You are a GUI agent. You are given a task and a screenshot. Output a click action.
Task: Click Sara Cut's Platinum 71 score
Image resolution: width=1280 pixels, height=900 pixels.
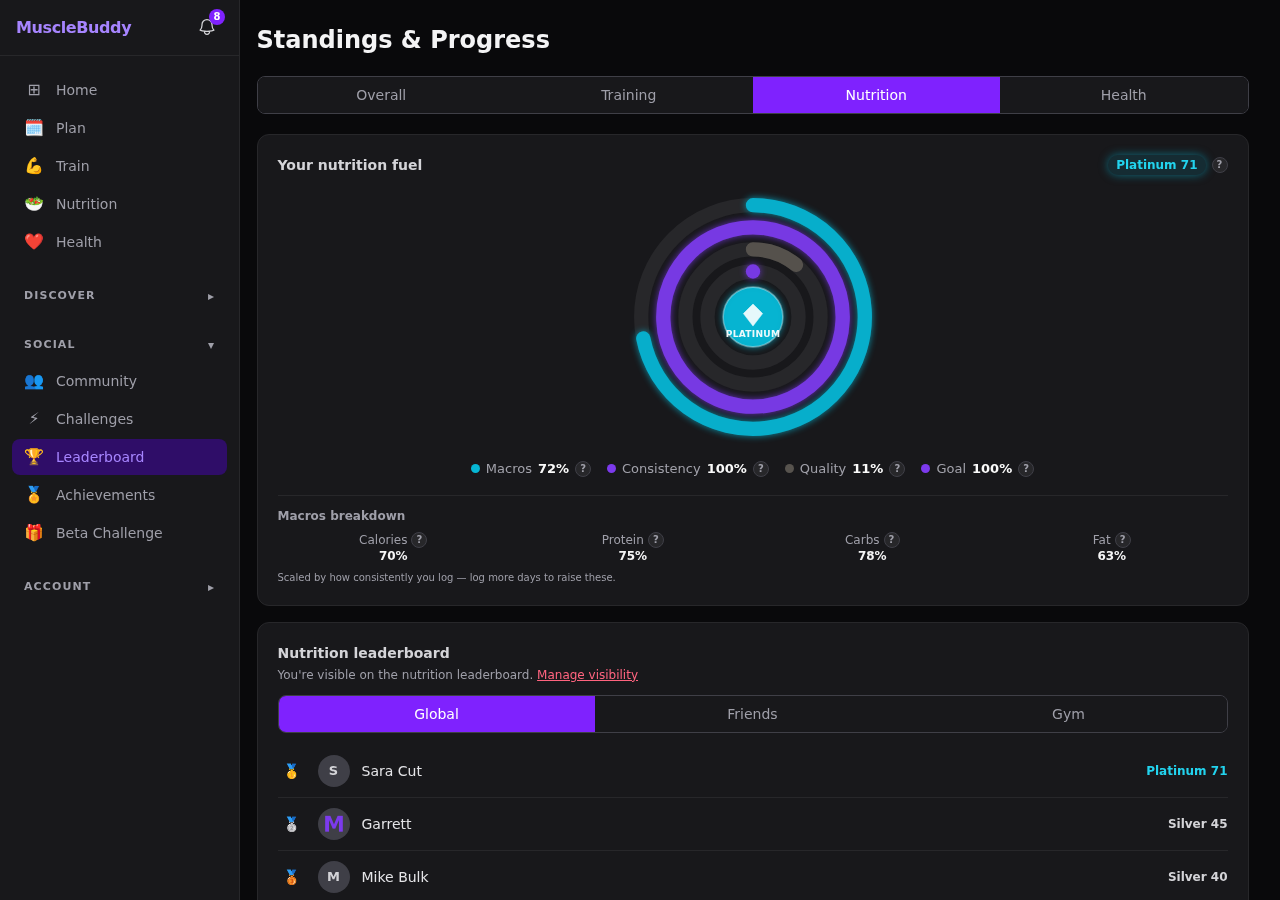[x=1187, y=771]
